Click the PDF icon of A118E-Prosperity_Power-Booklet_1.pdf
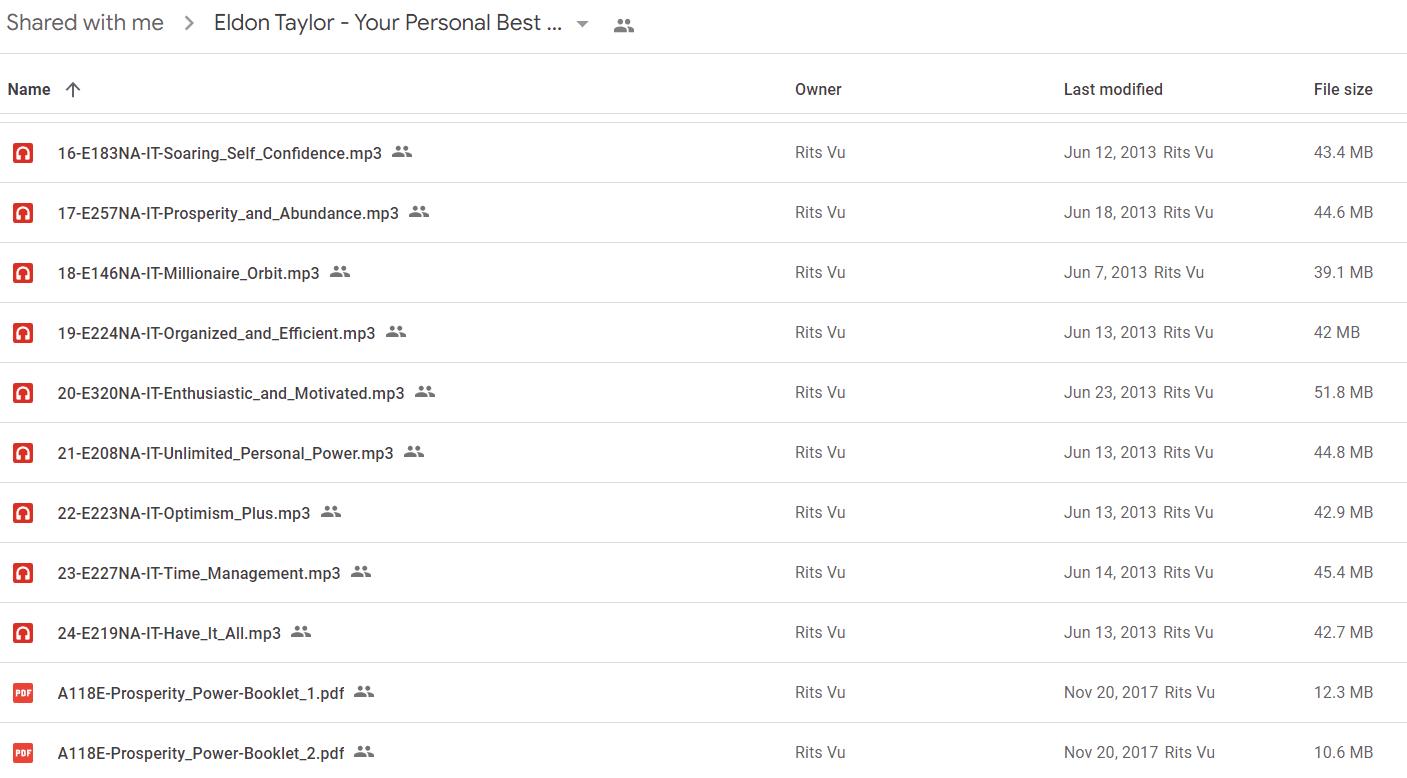1407x778 pixels. pyautogui.click(x=22, y=693)
